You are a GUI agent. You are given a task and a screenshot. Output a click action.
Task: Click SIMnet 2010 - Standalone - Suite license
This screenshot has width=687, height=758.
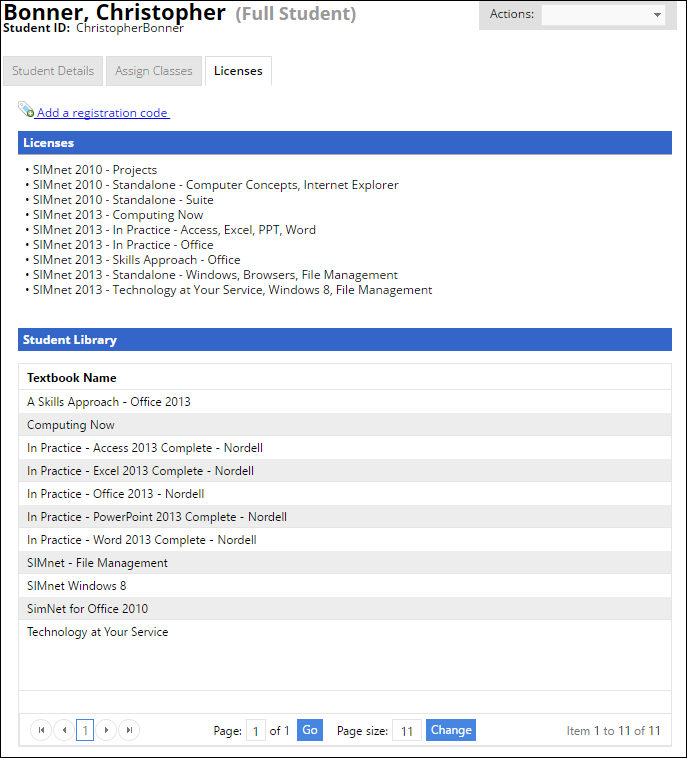[123, 200]
